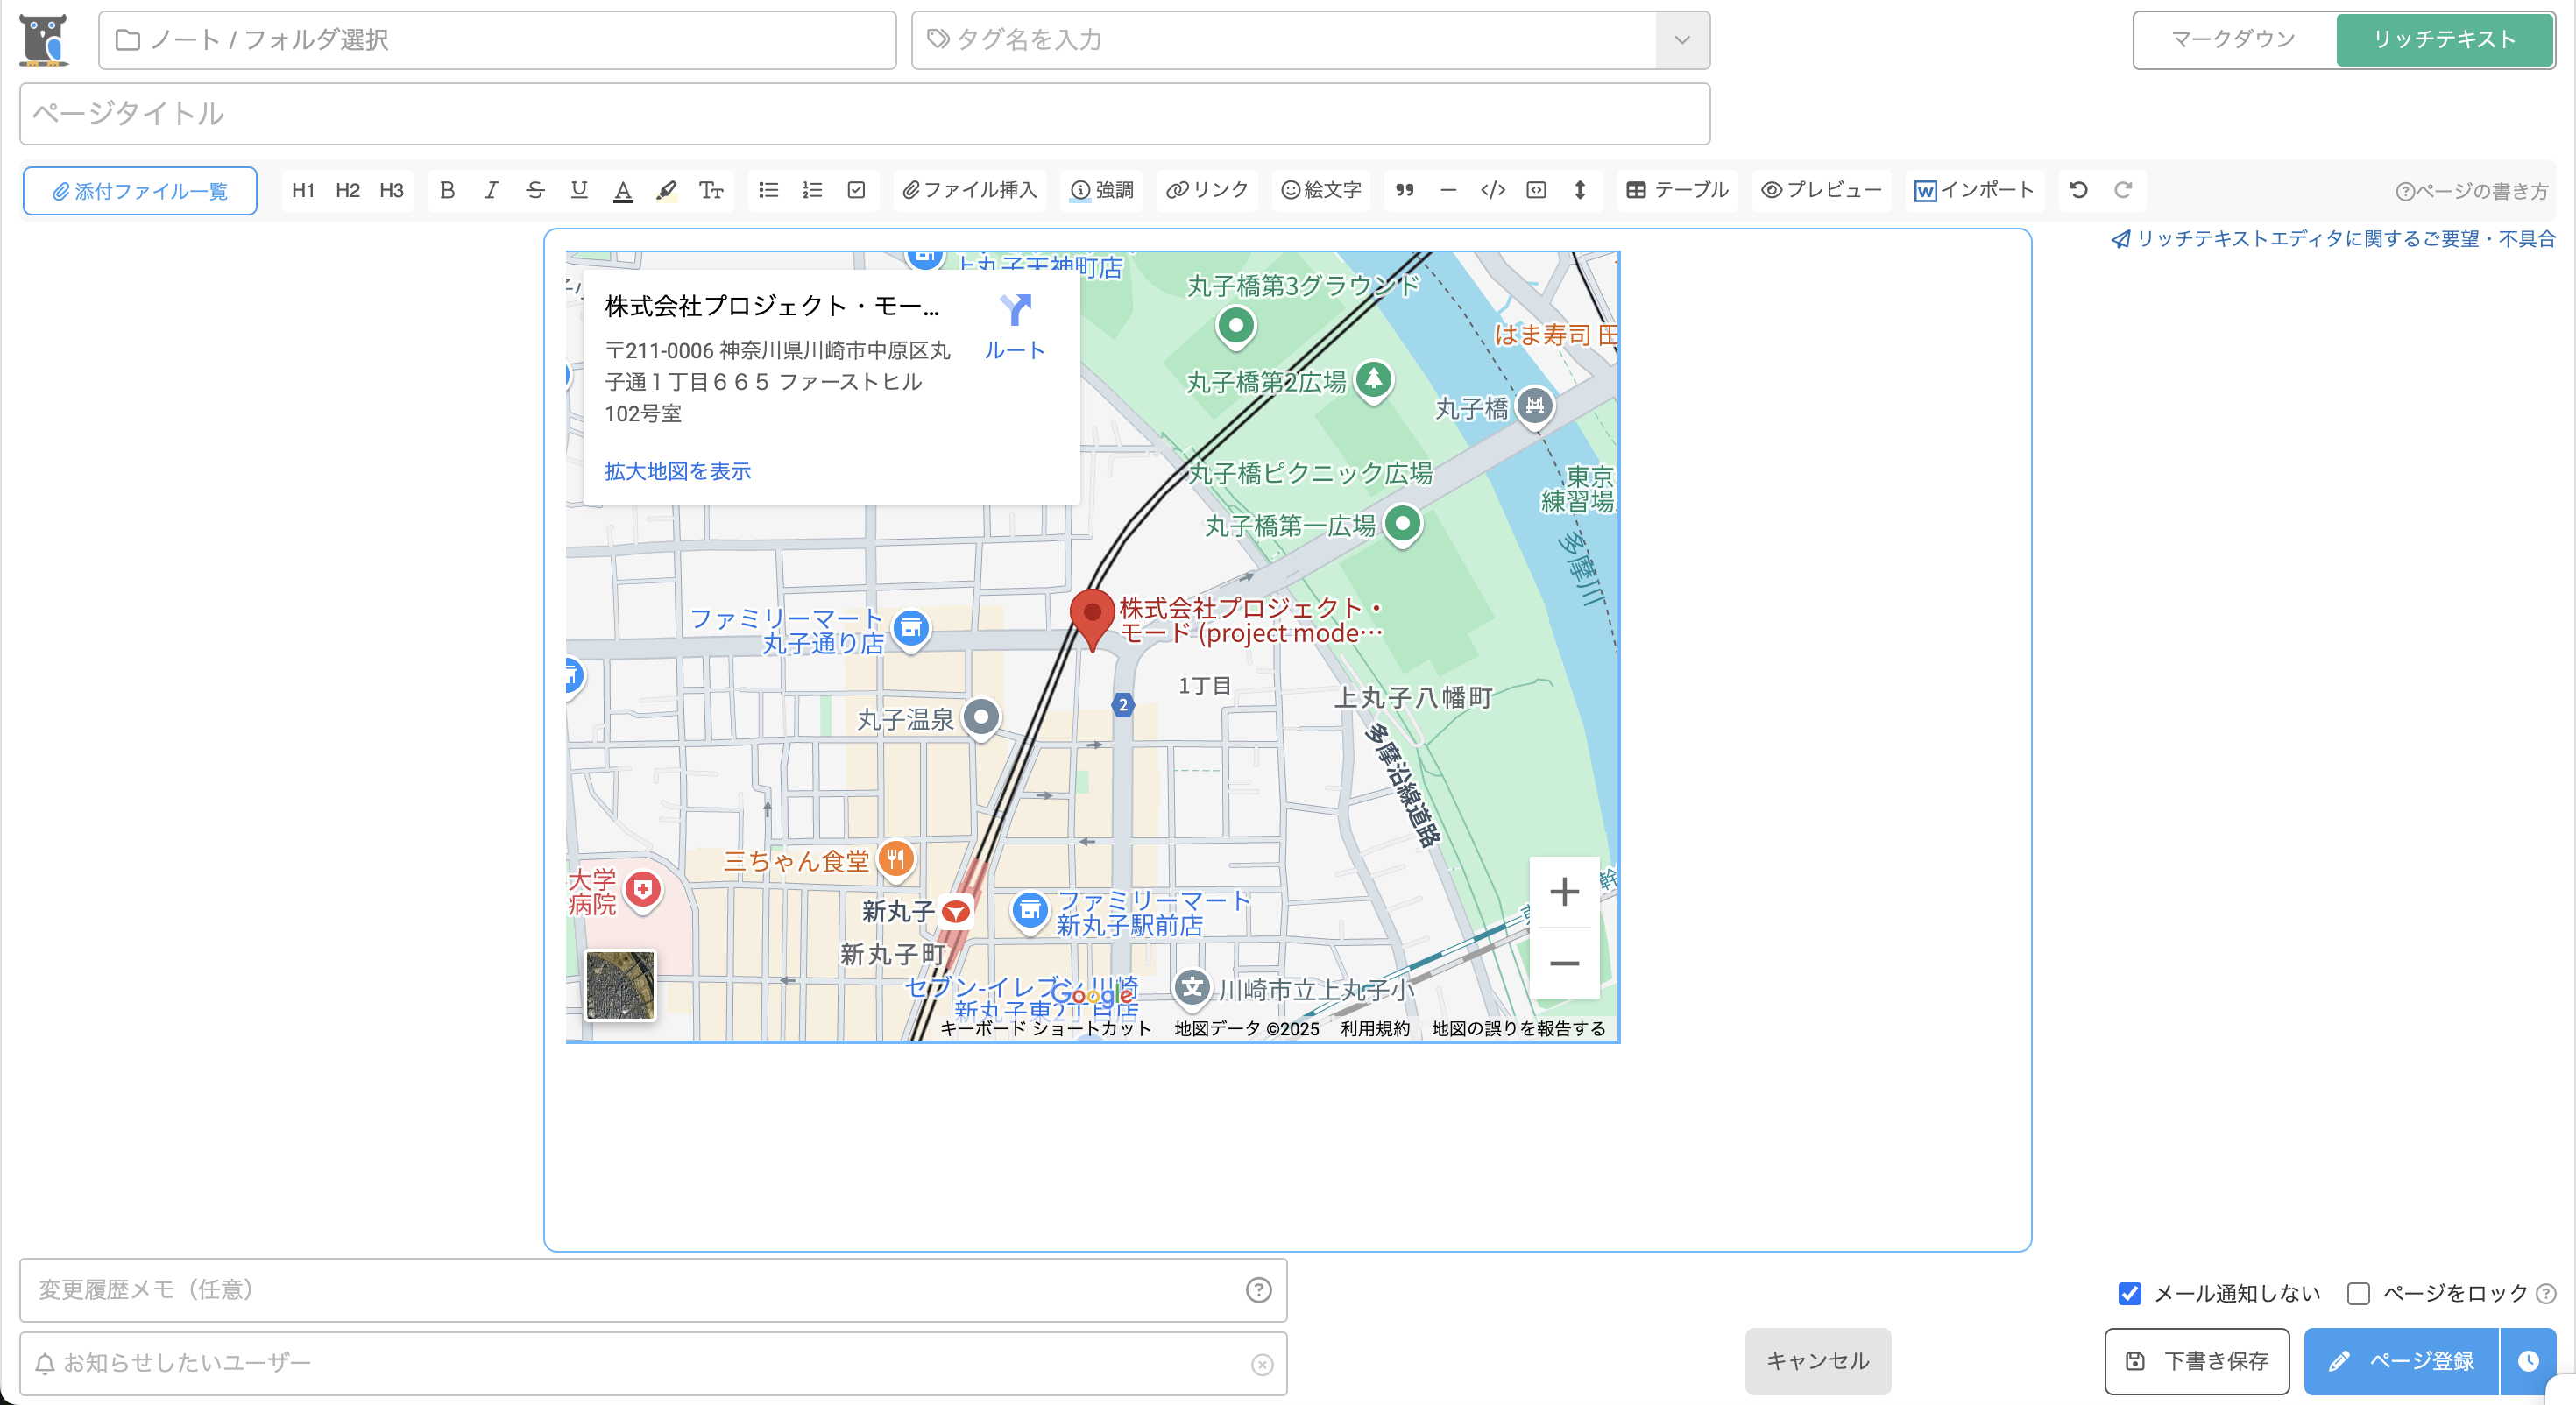This screenshot has width=2576, height=1405.
Task: Click help icon in change memo field
Action: [x=1258, y=1290]
